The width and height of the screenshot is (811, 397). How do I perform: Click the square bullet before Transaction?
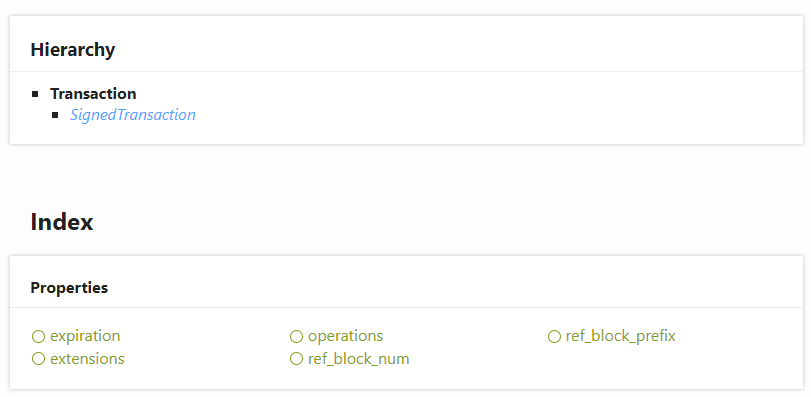35,94
